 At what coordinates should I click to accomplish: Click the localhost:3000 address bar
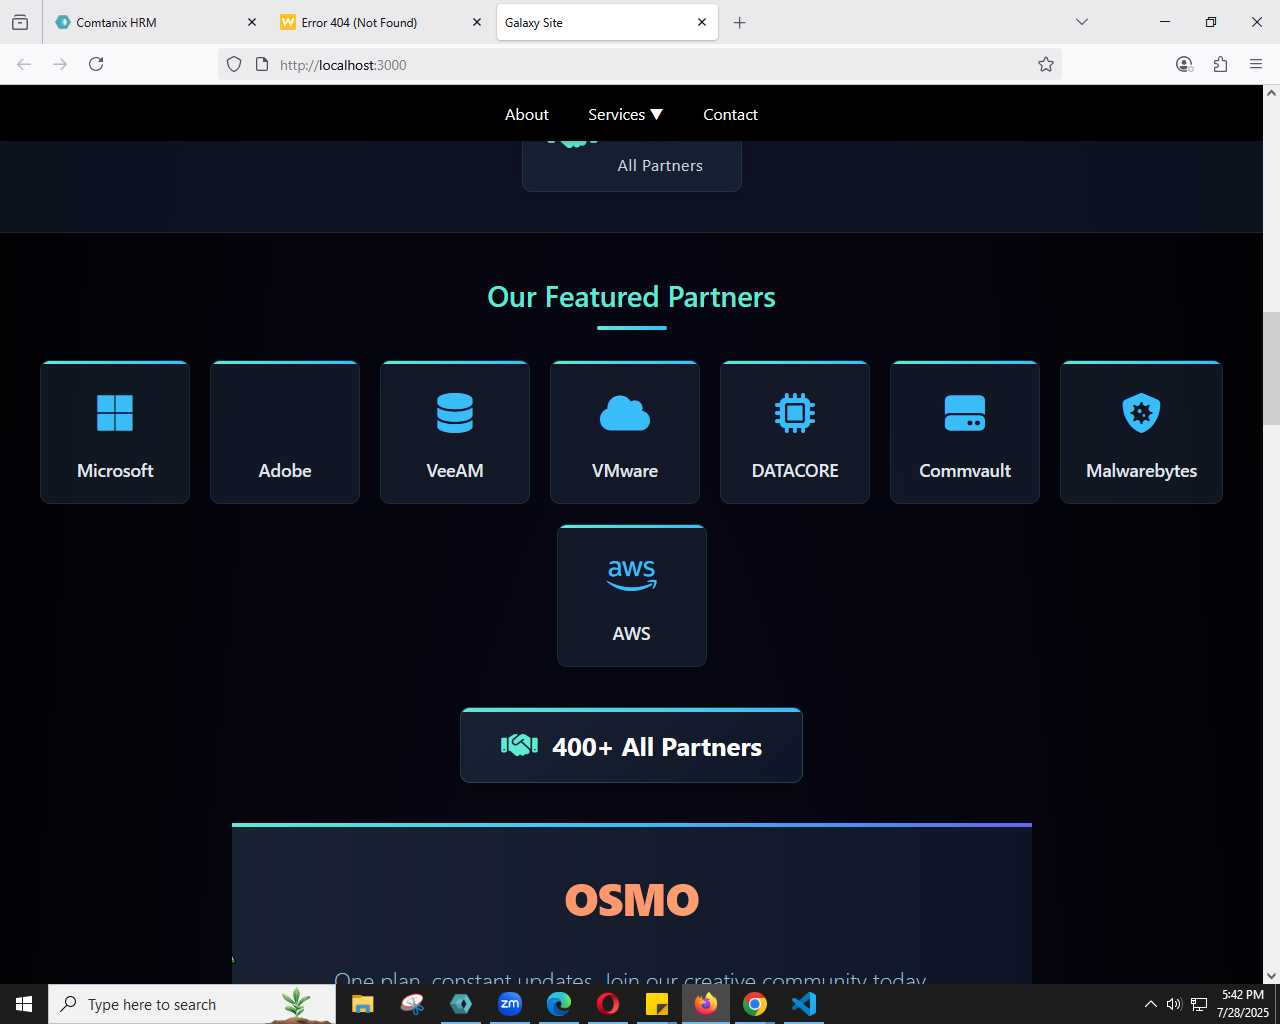pos(640,64)
